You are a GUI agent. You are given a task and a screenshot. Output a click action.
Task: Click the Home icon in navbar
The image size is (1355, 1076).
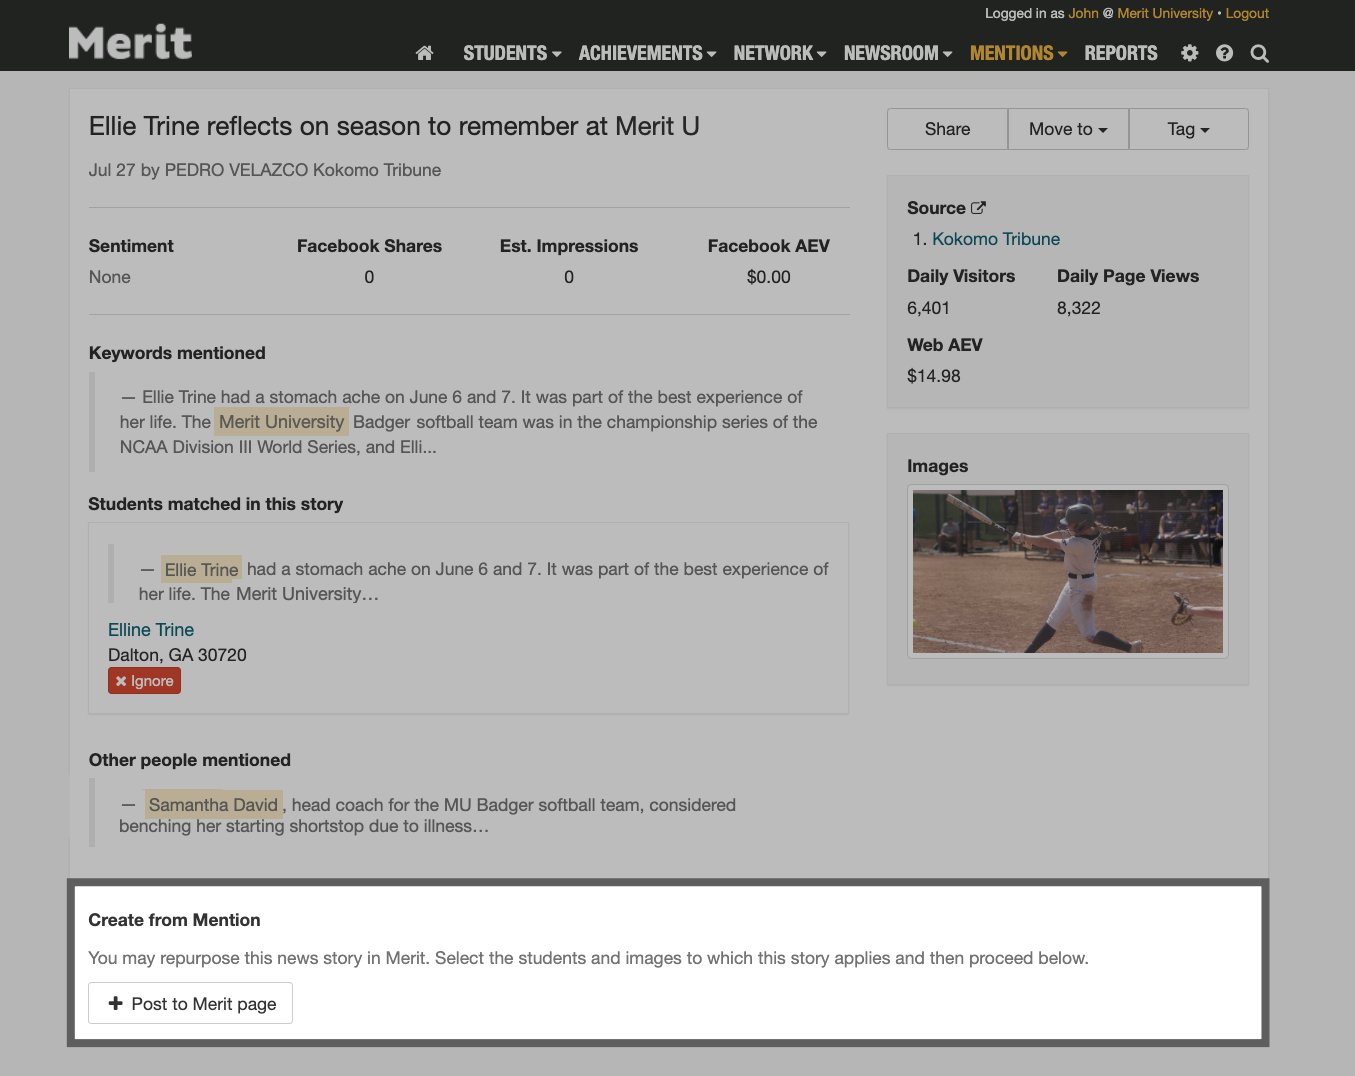pos(424,53)
